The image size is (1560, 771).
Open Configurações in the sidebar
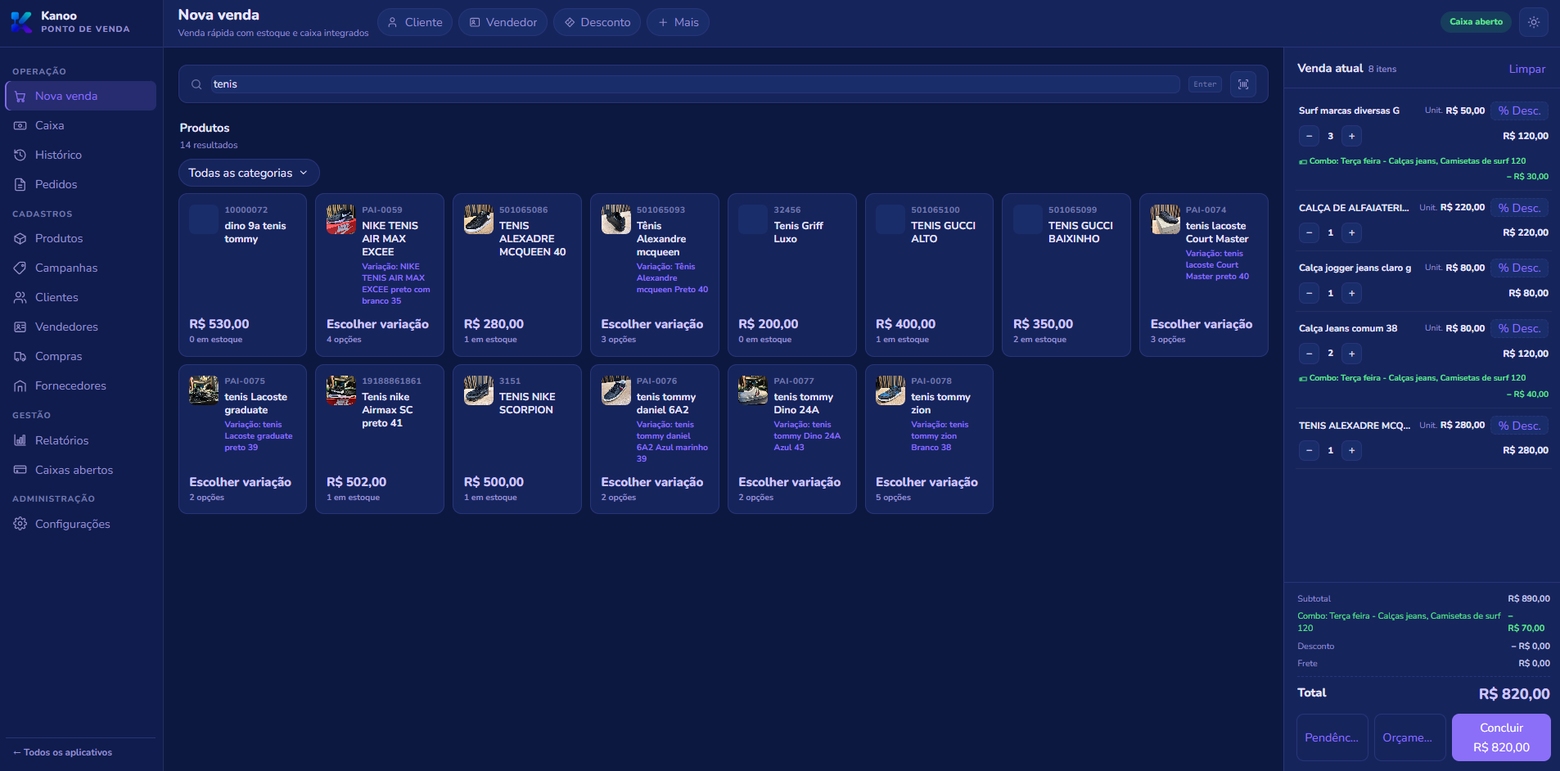click(x=81, y=524)
